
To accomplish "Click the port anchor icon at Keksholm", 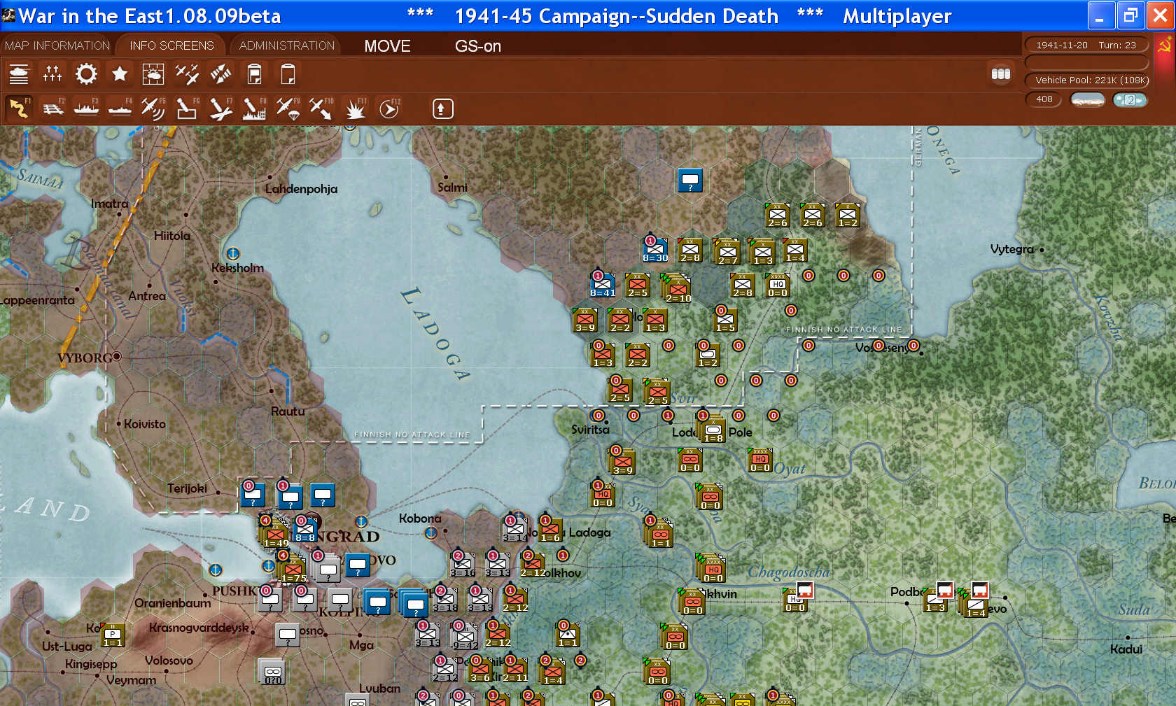I will click(x=233, y=254).
